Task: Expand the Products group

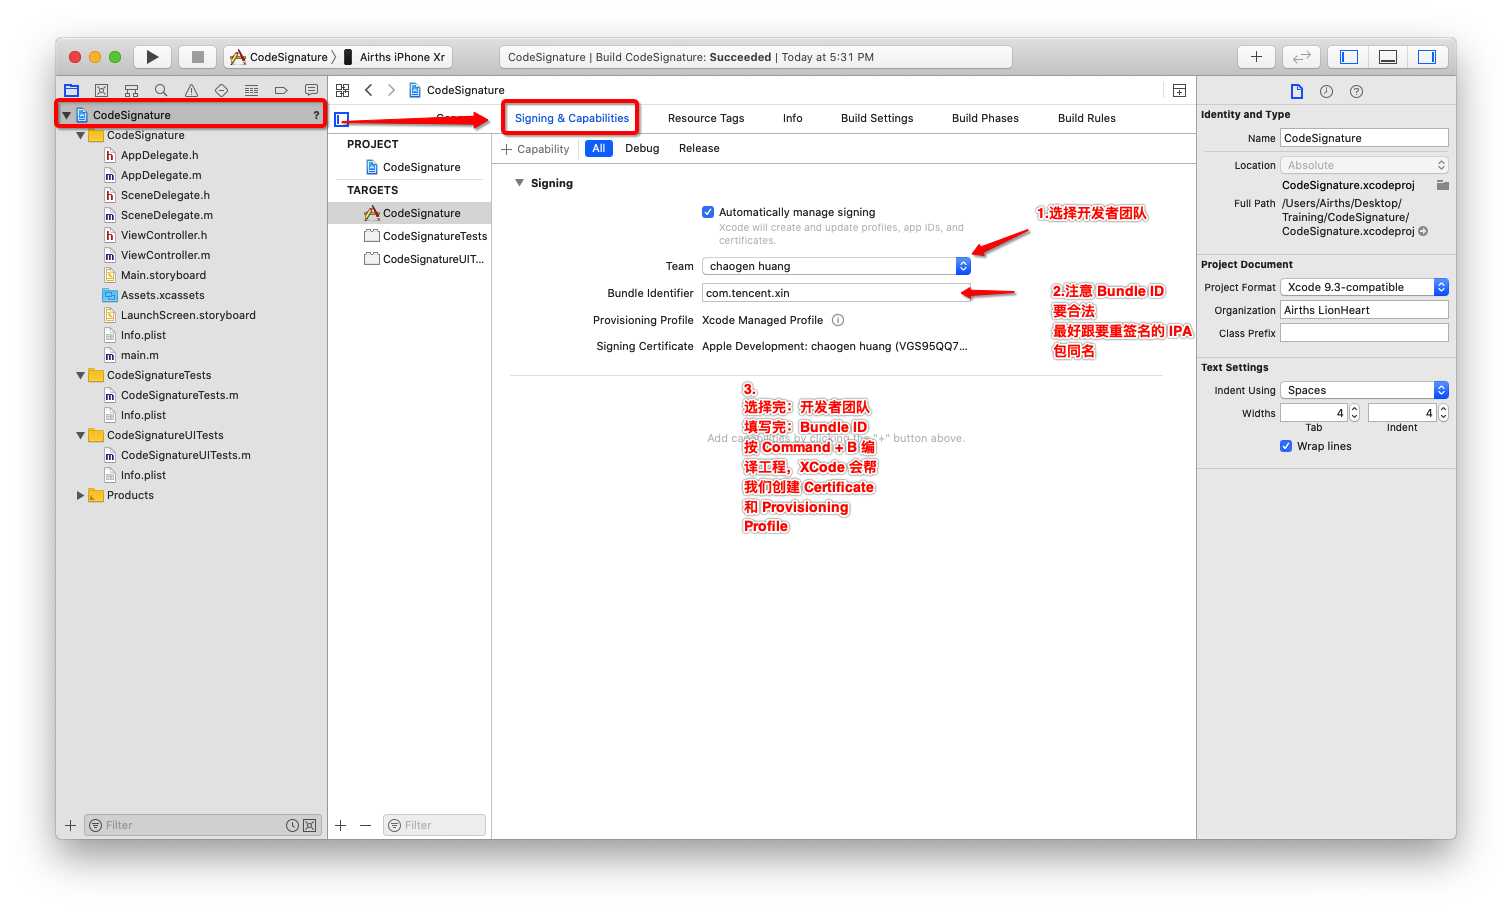Action: click(81, 495)
